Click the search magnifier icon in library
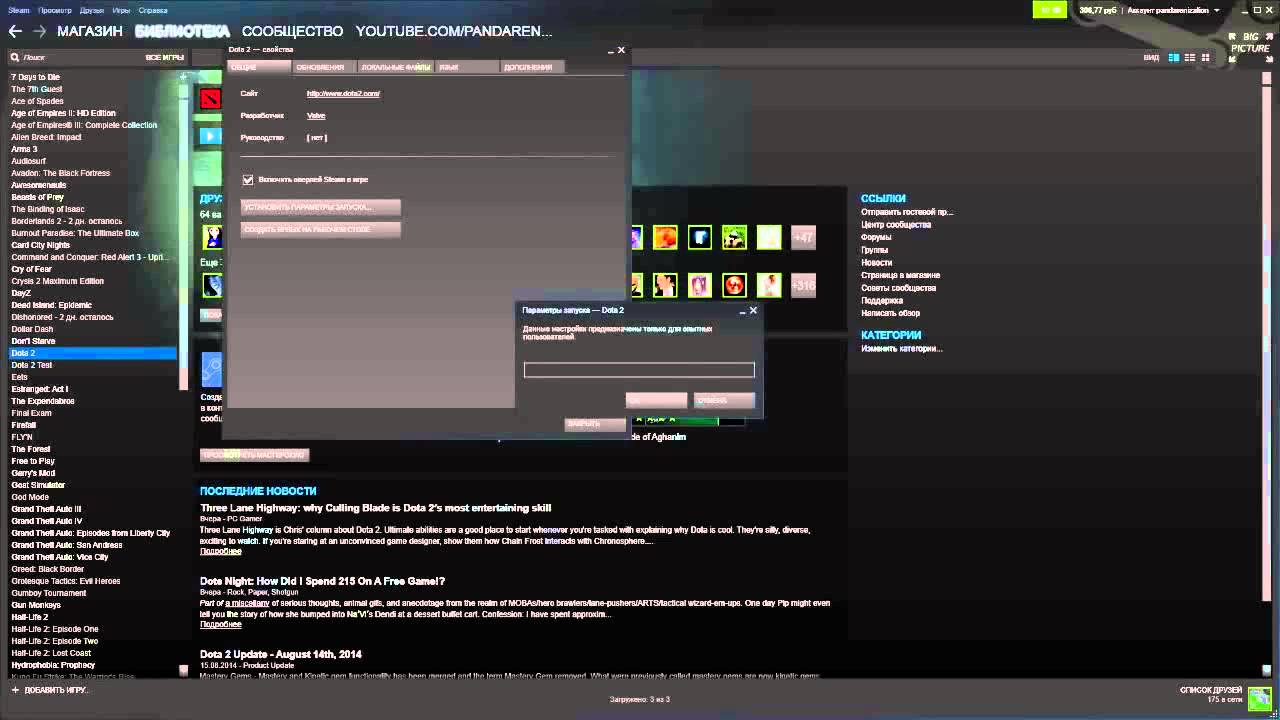This screenshot has height=720, width=1280. [x=15, y=58]
